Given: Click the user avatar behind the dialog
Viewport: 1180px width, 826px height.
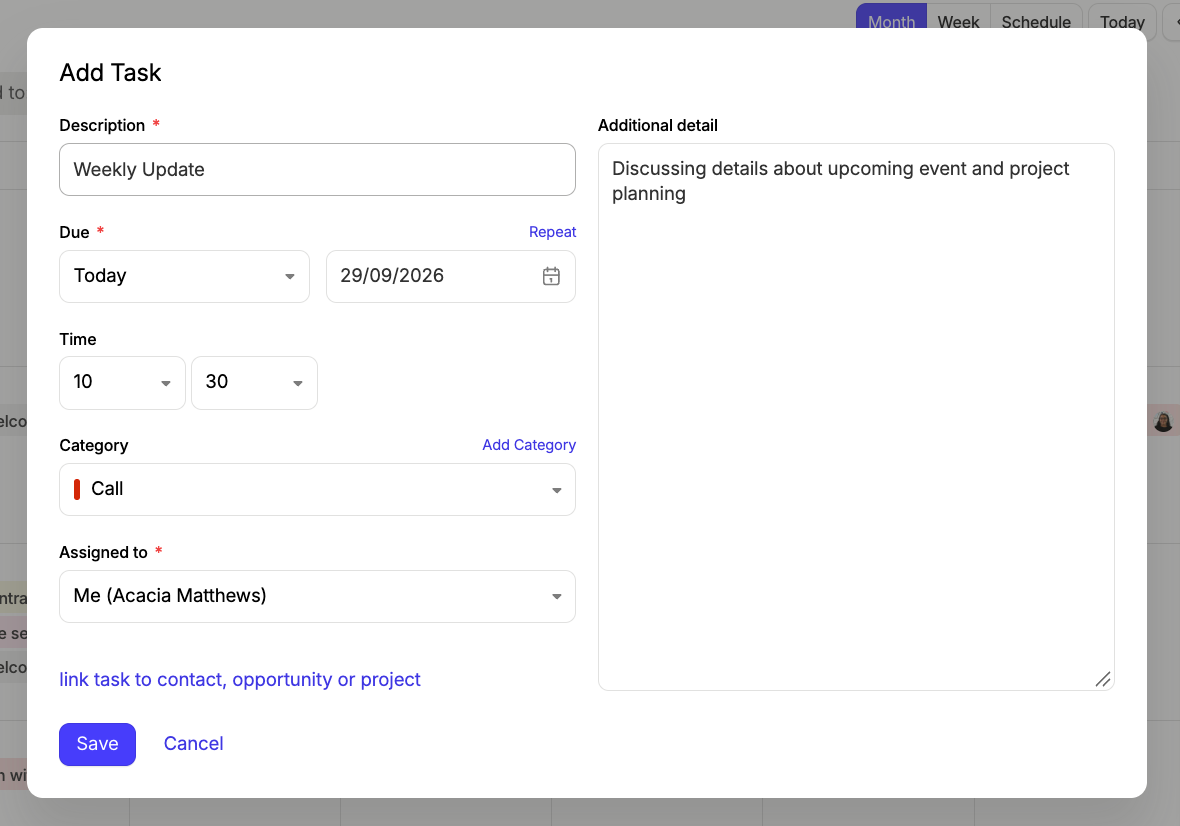Looking at the screenshot, I should 1163,421.
